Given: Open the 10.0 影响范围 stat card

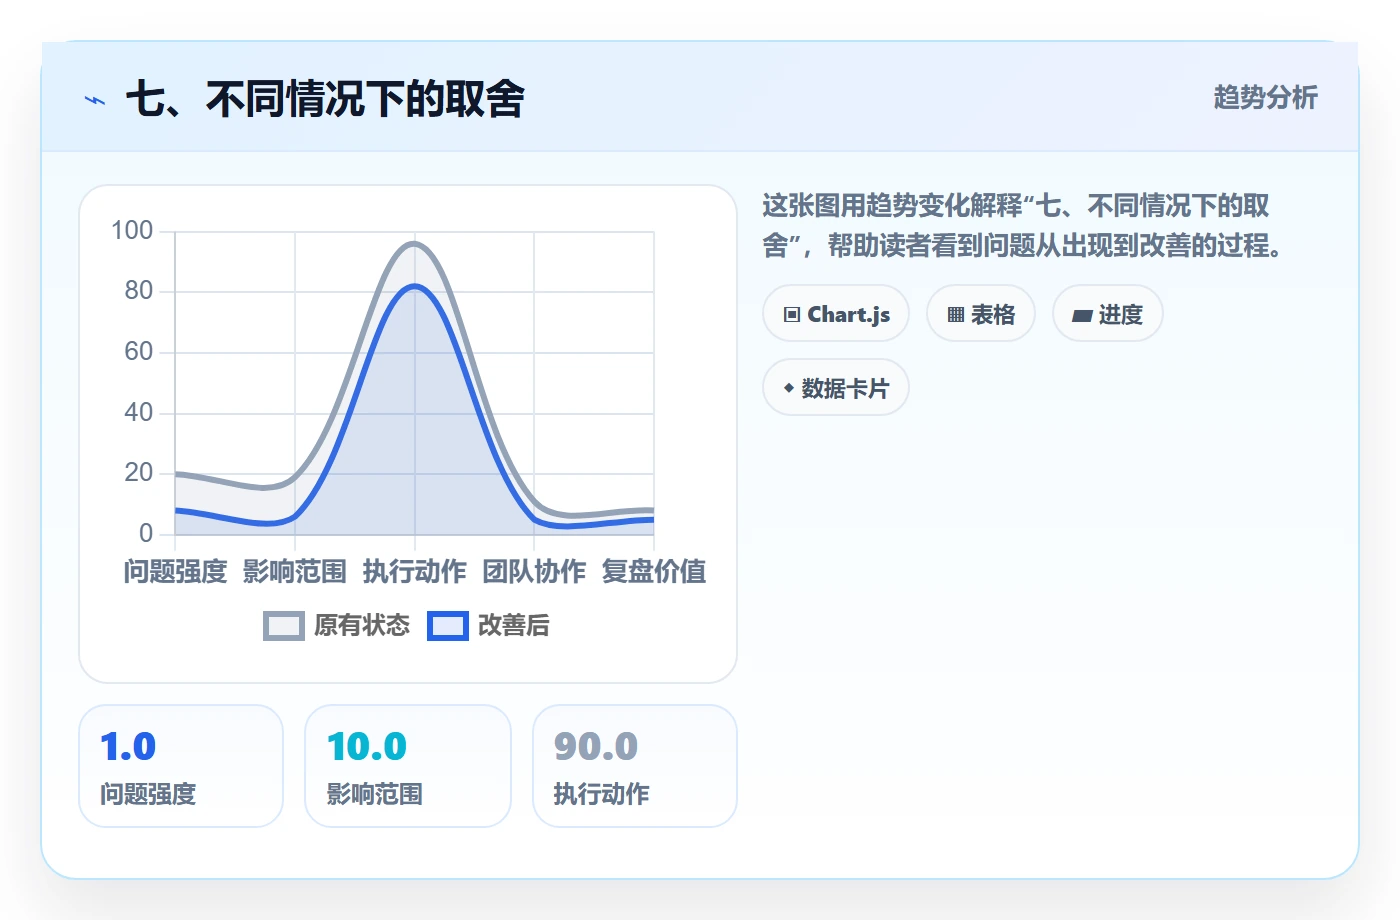Looking at the screenshot, I should [x=407, y=766].
